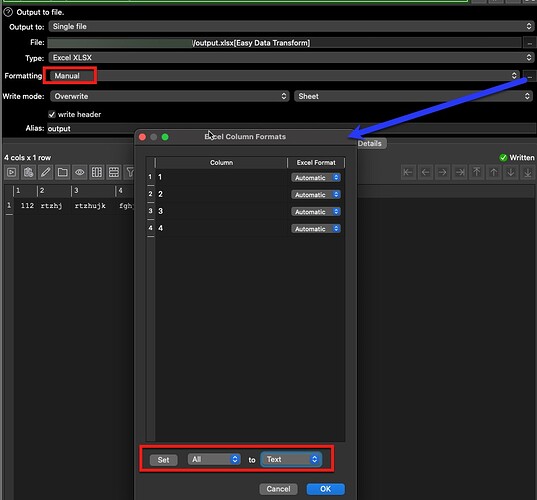Click the '112' cell in data table
The width and height of the screenshot is (537, 500).
click(x=27, y=205)
